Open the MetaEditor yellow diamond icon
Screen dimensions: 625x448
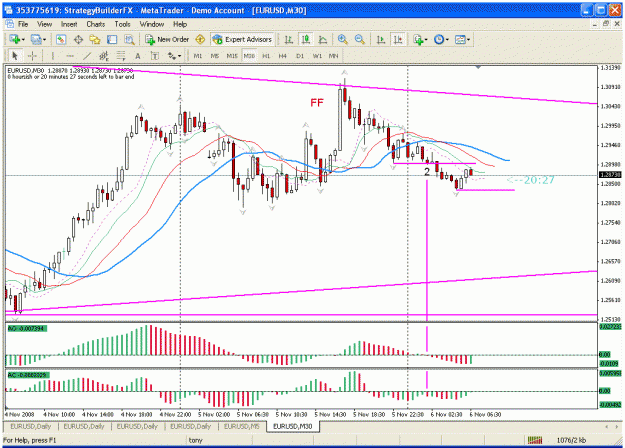[x=200, y=39]
